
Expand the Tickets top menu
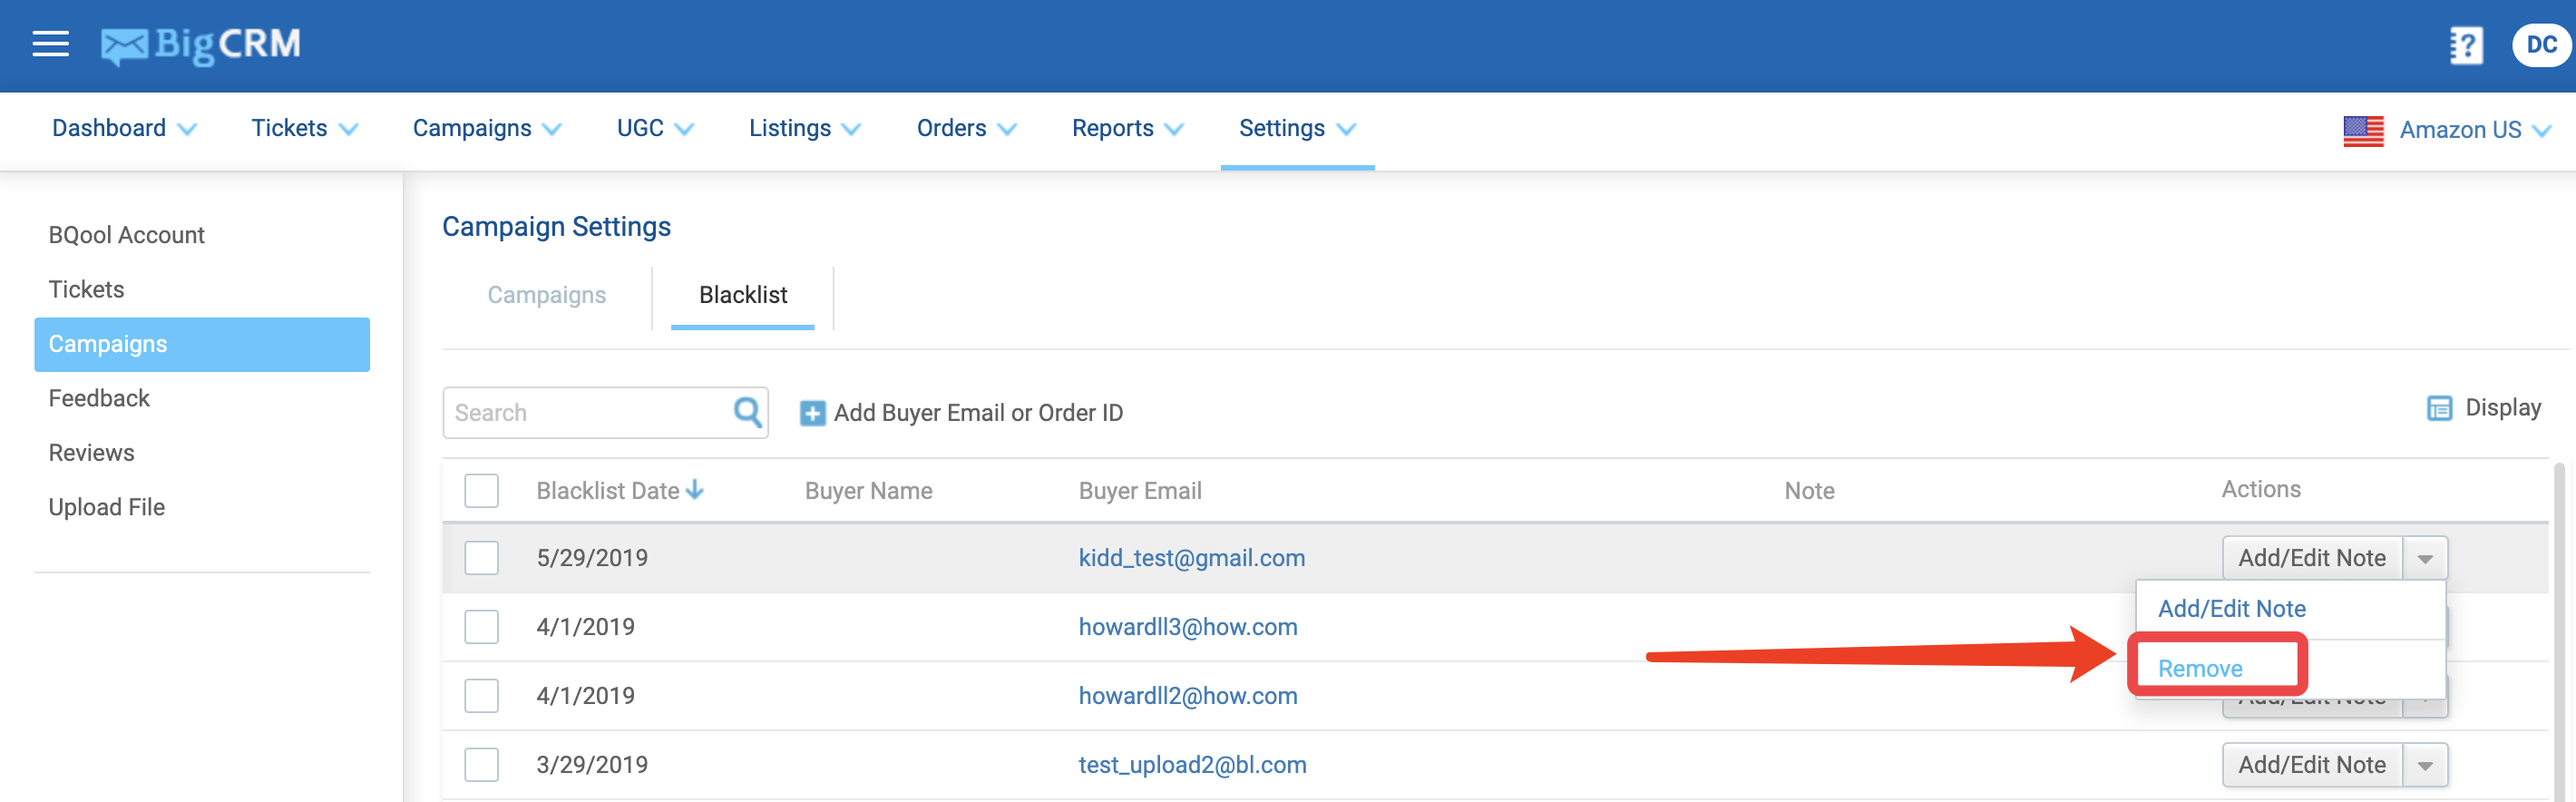[x=304, y=129]
